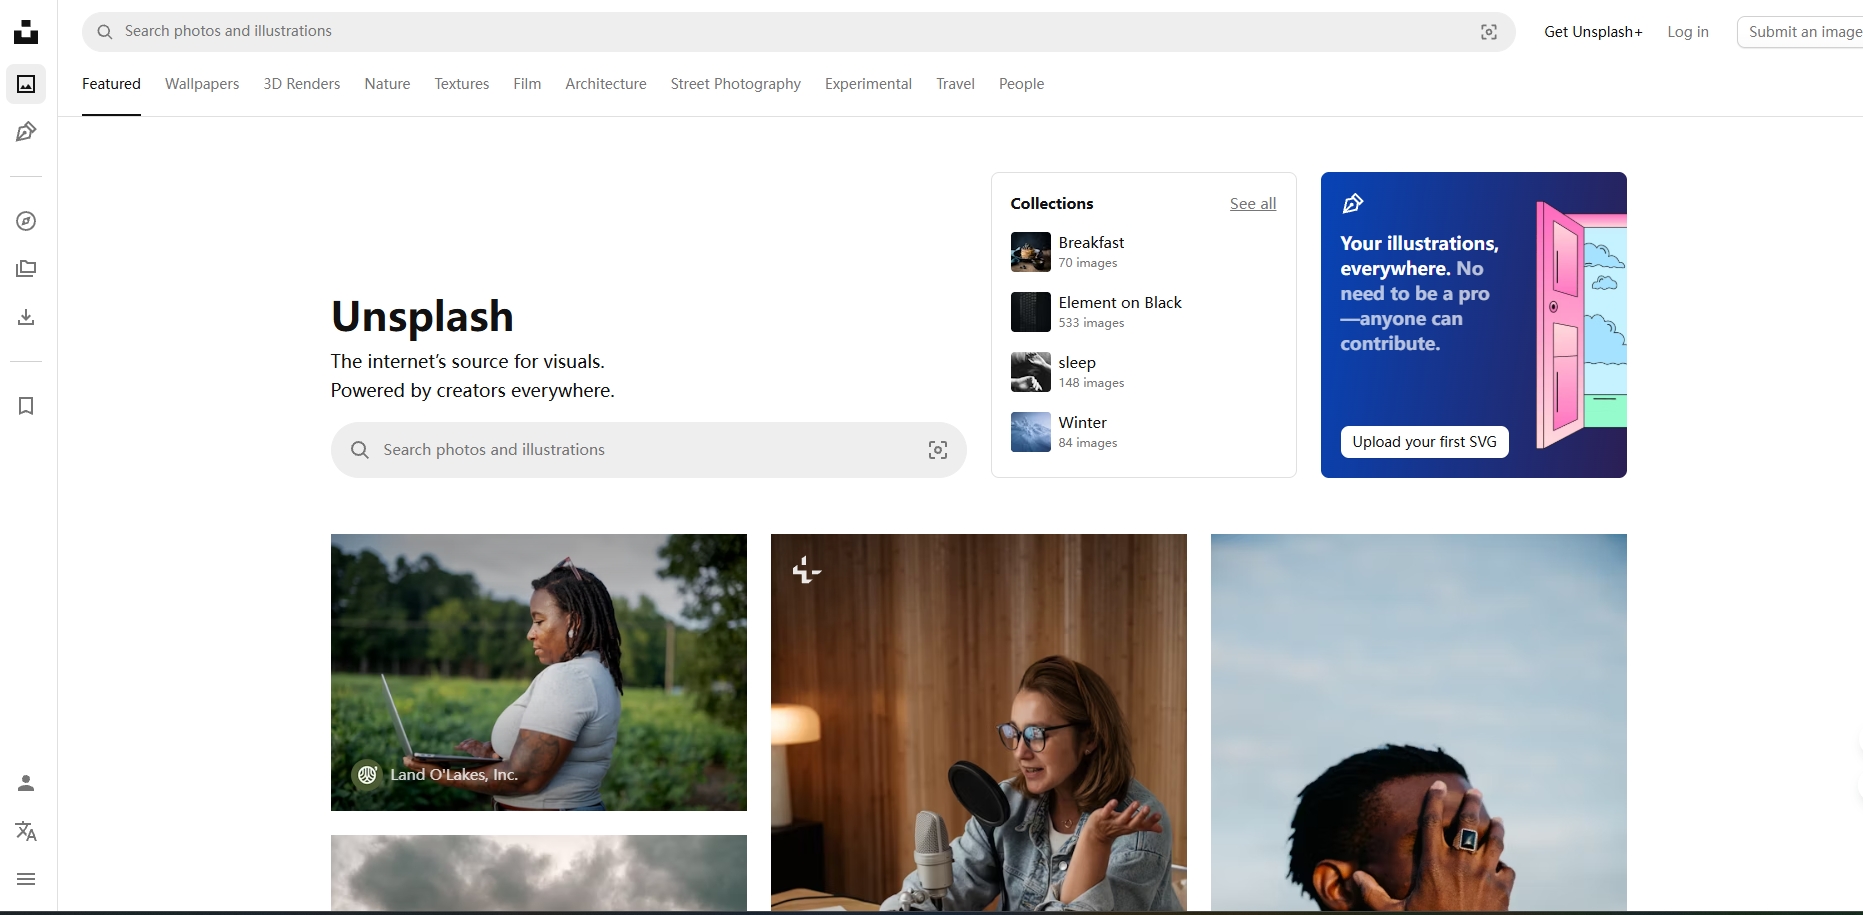Click the Unsplash logo icon

(x=26, y=32)
